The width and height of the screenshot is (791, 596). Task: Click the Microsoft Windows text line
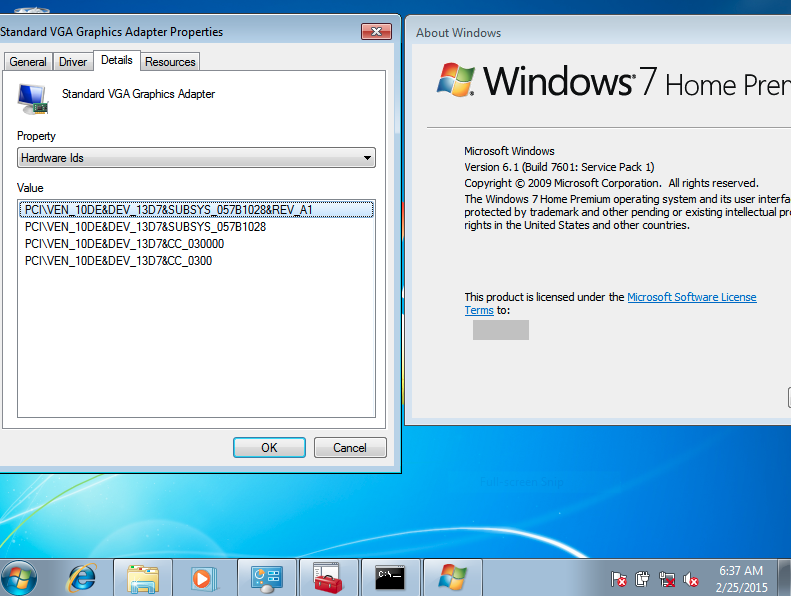point(509,151)
